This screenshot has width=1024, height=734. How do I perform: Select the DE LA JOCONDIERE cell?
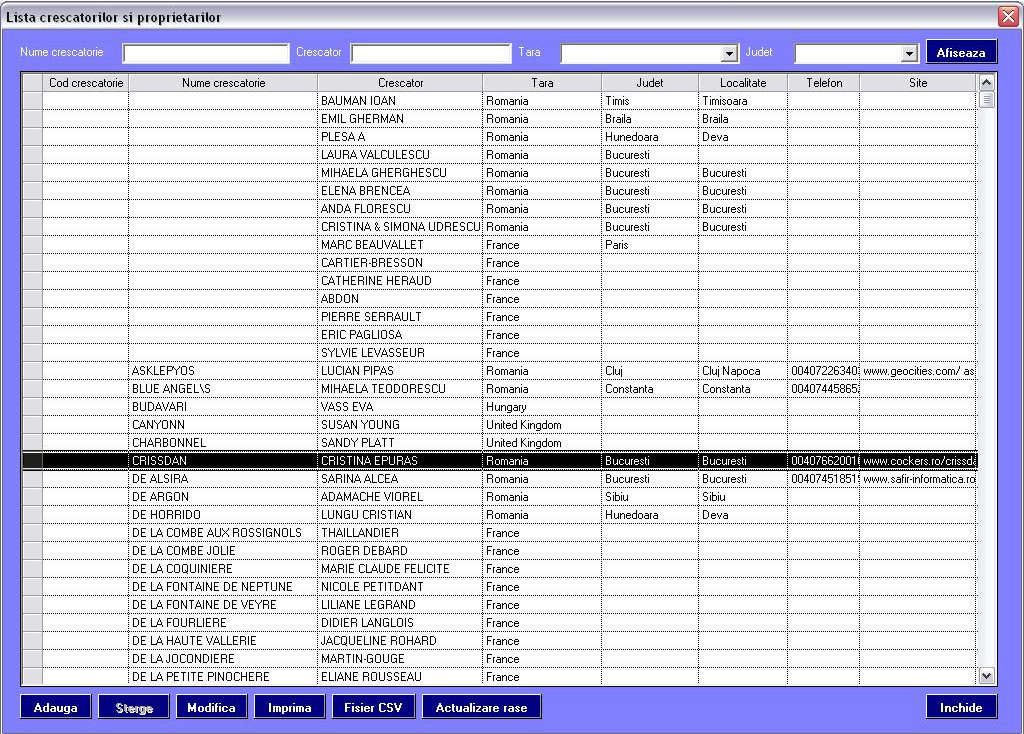[x=223, y=658]
